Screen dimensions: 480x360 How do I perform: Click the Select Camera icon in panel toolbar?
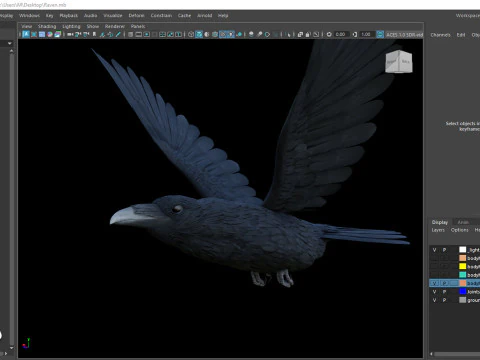[70, 34]
